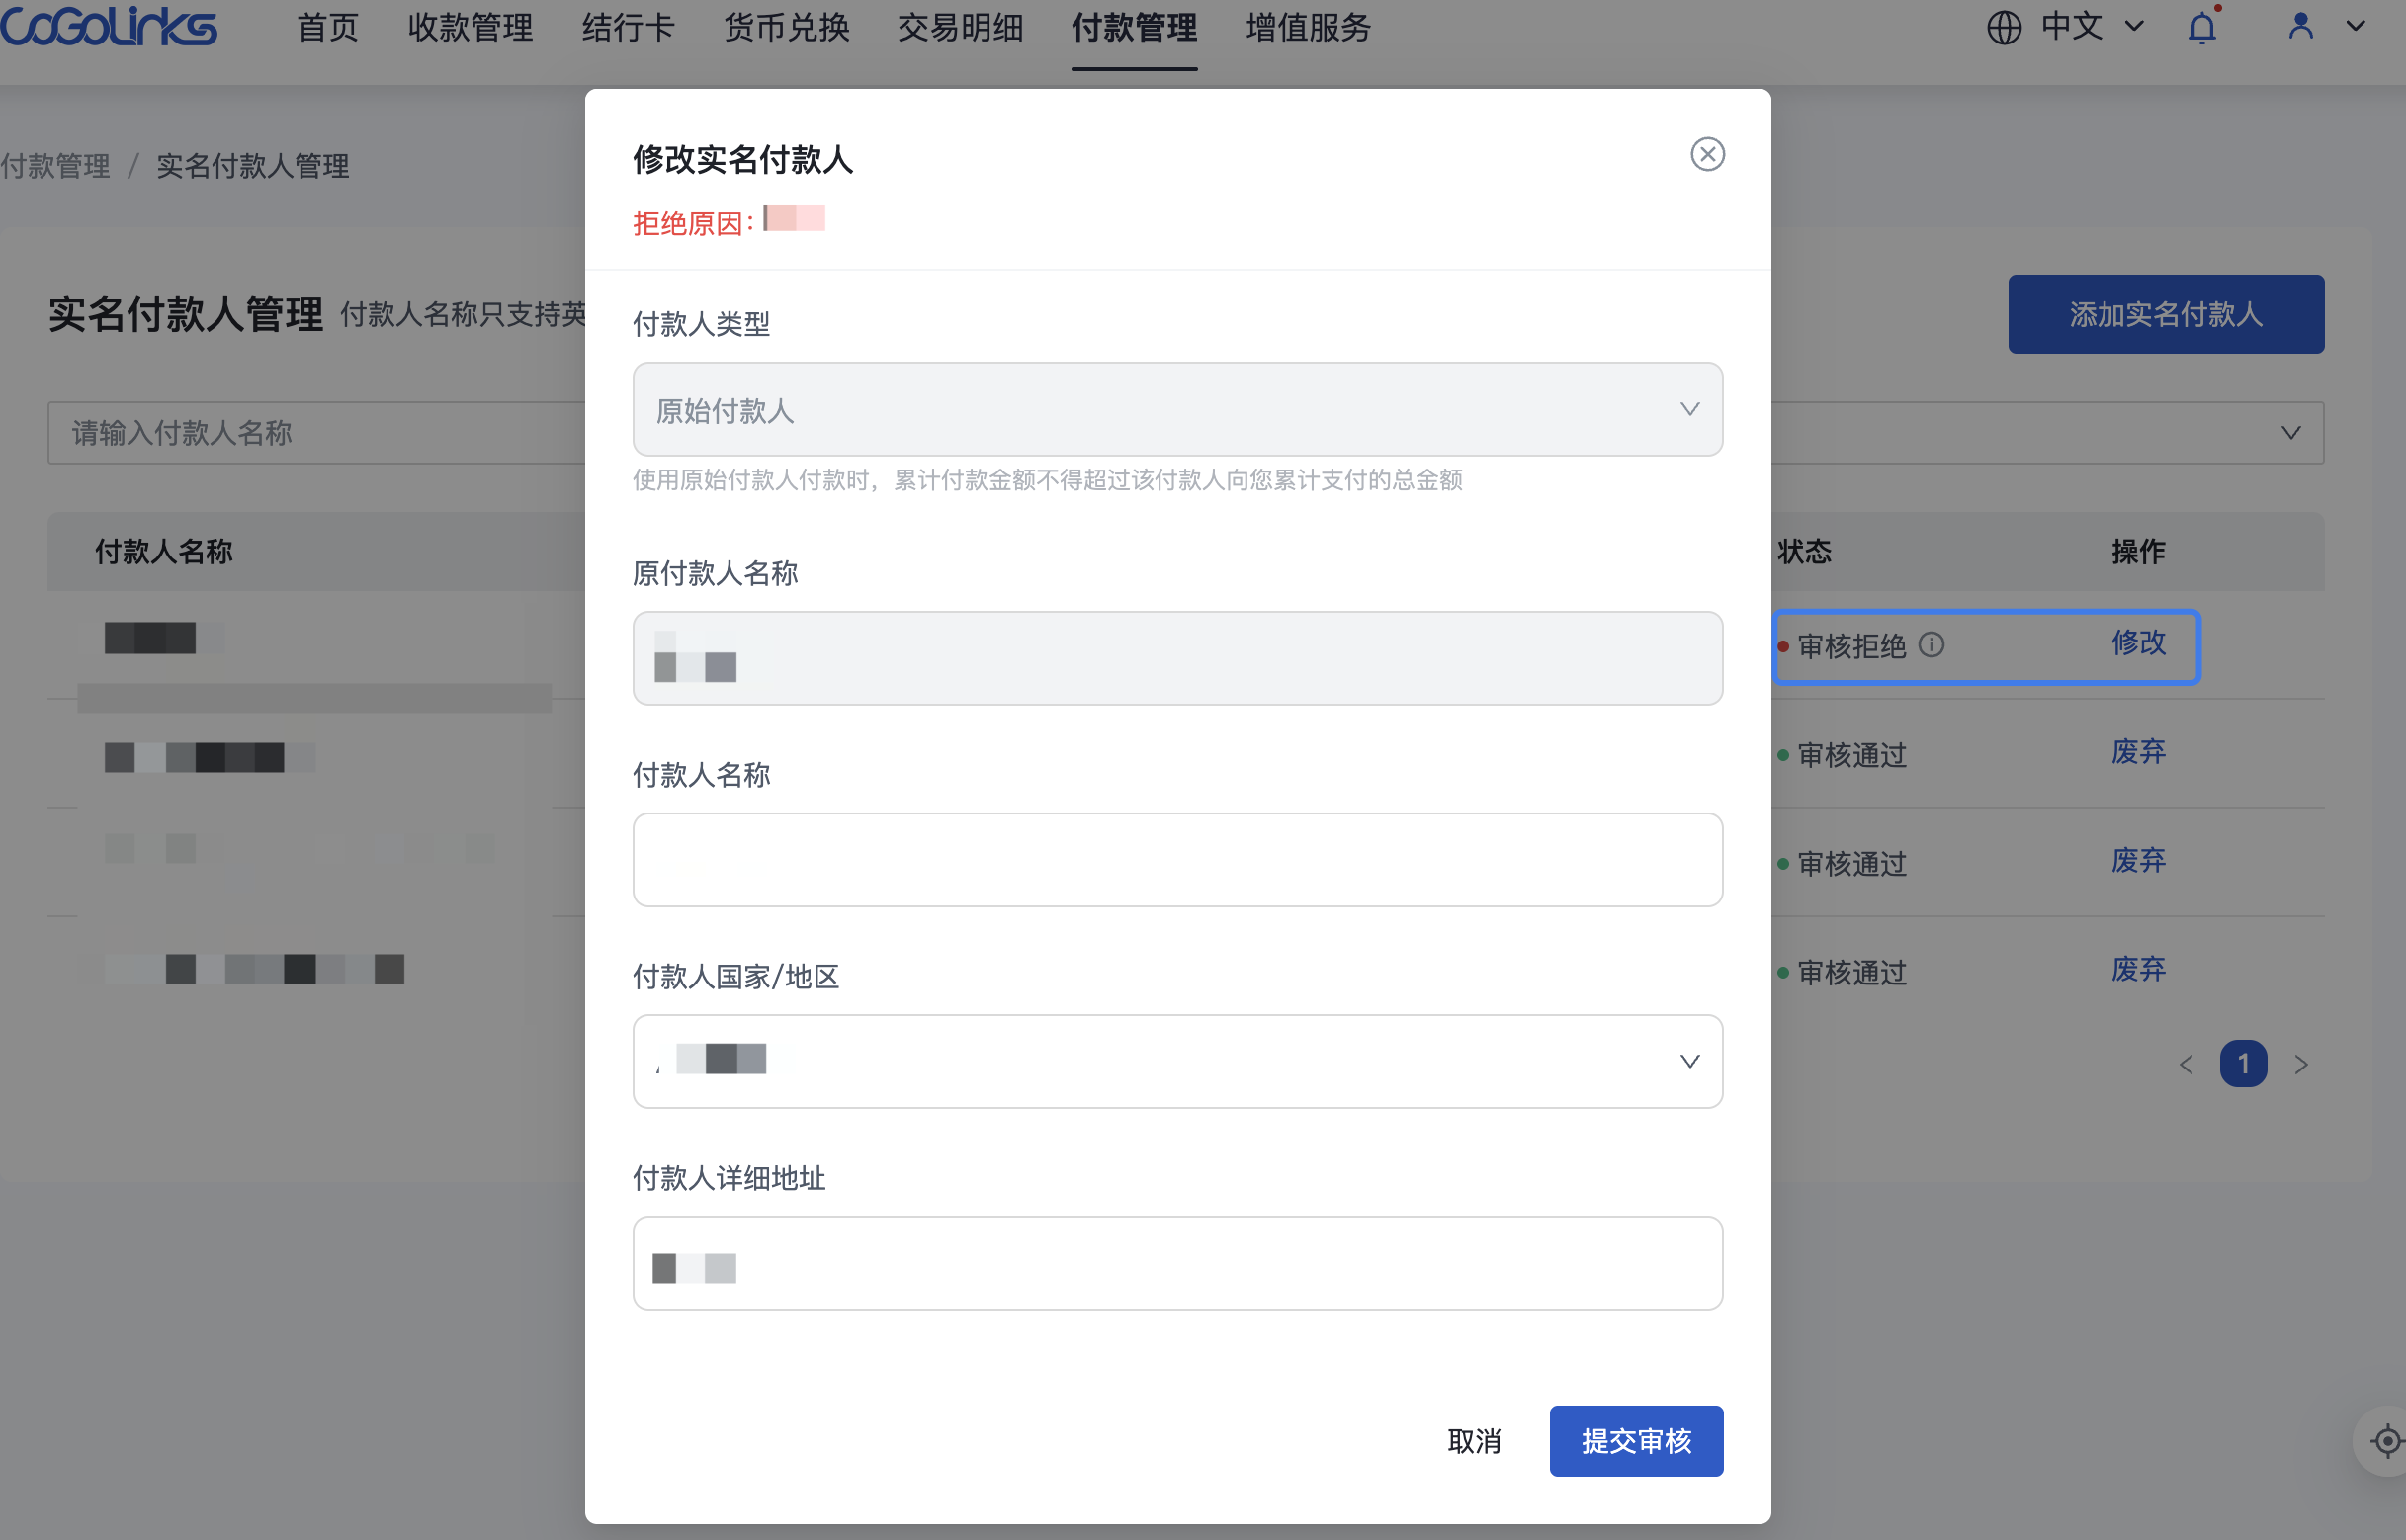Image resolution: width=2406 pixels, height=1540 pixels.
Task: Expand the 付款人类型 dropdown
Action: [1177, 410]
